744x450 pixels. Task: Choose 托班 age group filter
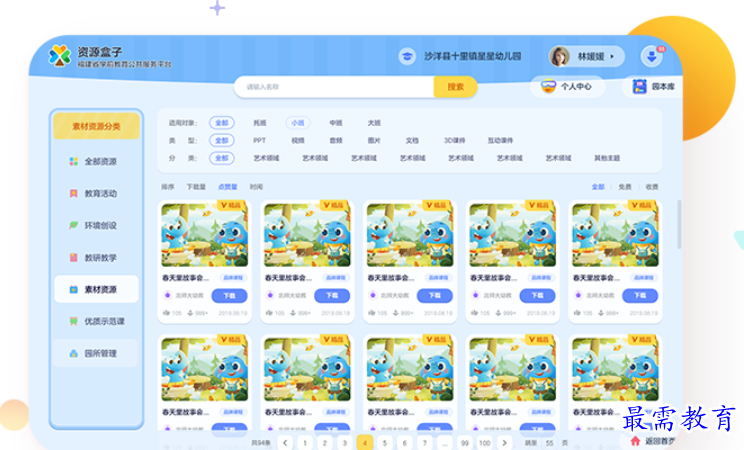(x=260, y=123)
